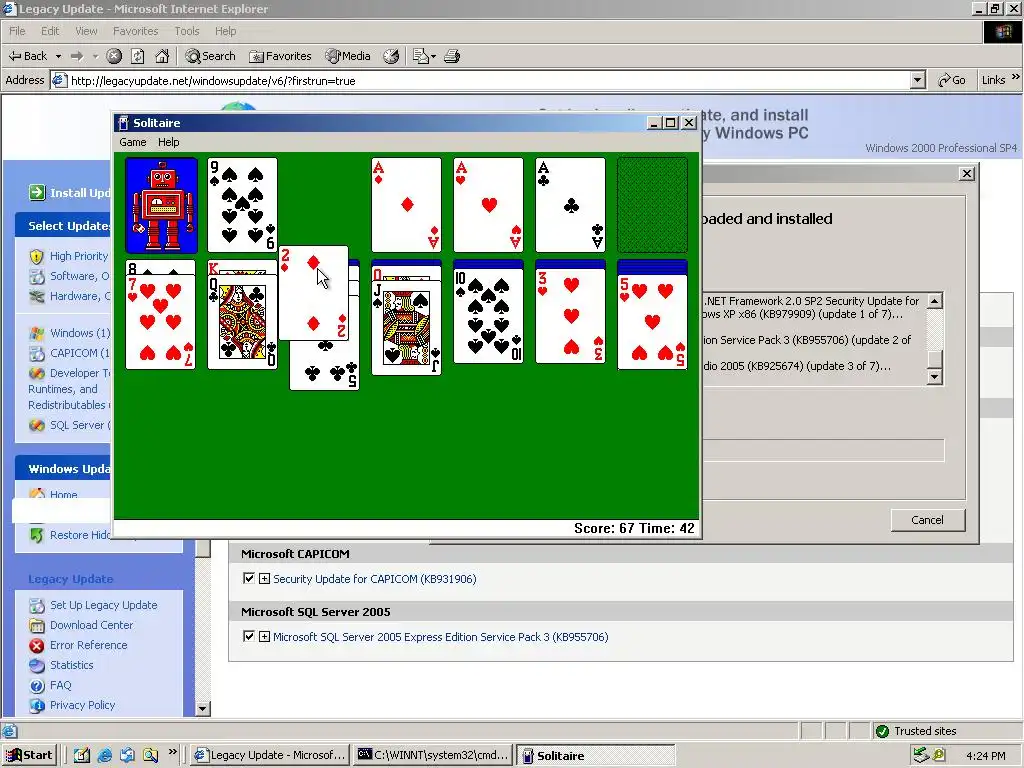Click Cancel in the installation dialog
The image size is (1024, 768).
click(927, 520)
